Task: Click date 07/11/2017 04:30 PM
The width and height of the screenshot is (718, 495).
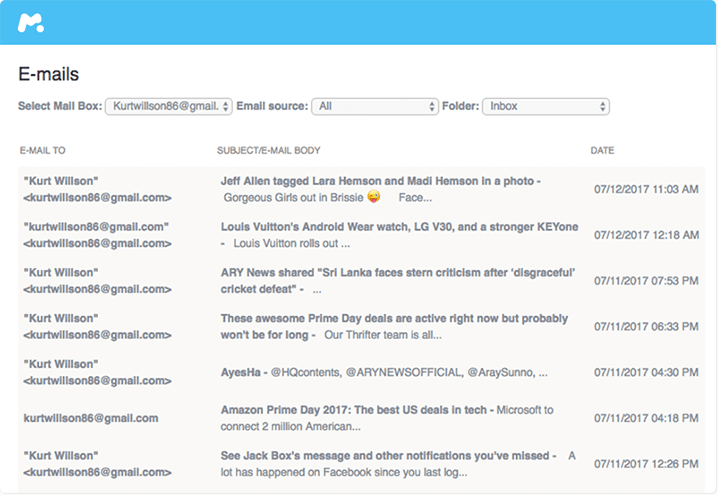Action: coord(646,372)
